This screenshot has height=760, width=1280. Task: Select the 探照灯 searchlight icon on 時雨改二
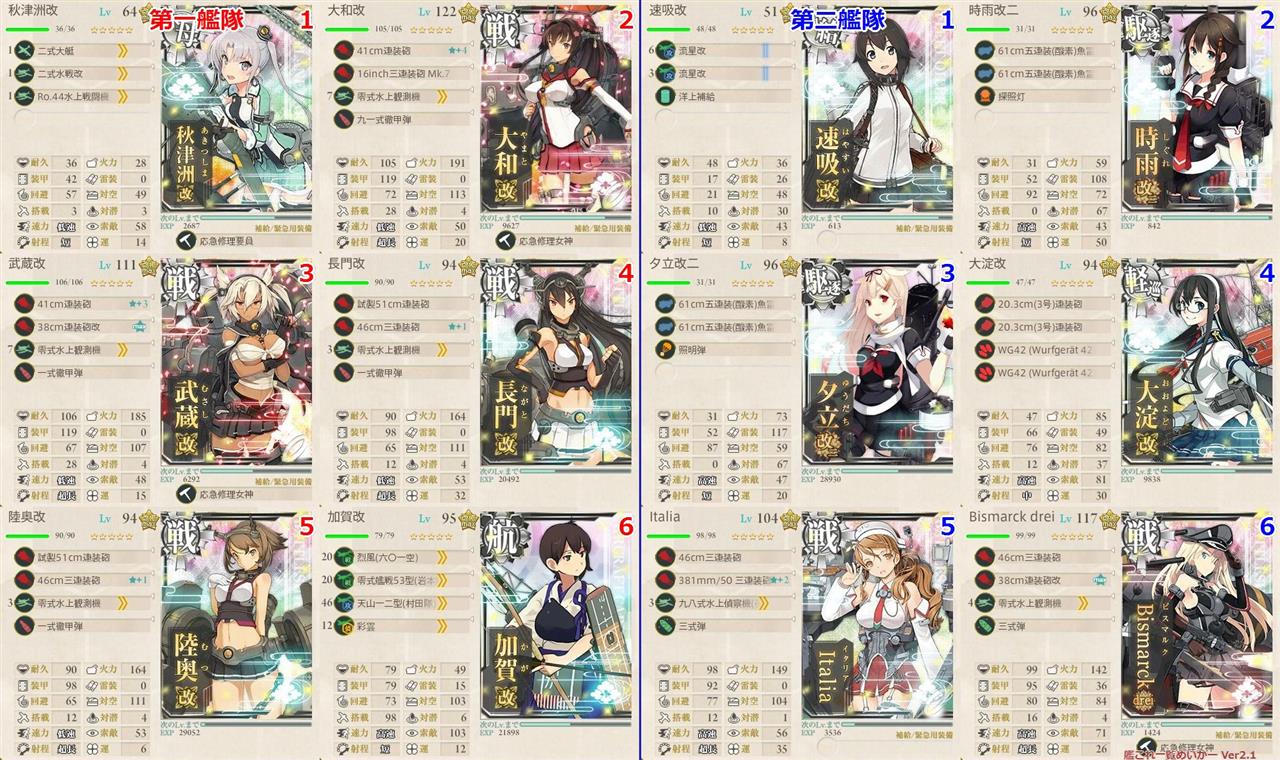[981, 96]
